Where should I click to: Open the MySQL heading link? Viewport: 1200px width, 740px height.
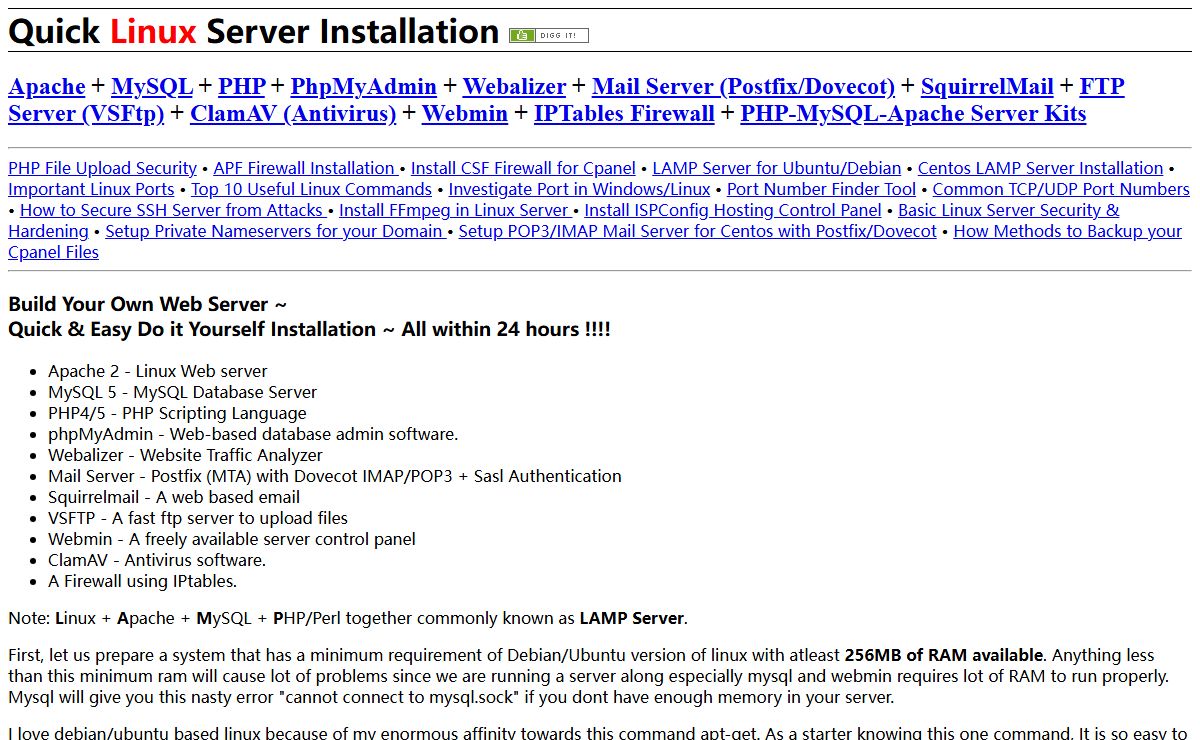pyautogui.click(x=152, y=87)
